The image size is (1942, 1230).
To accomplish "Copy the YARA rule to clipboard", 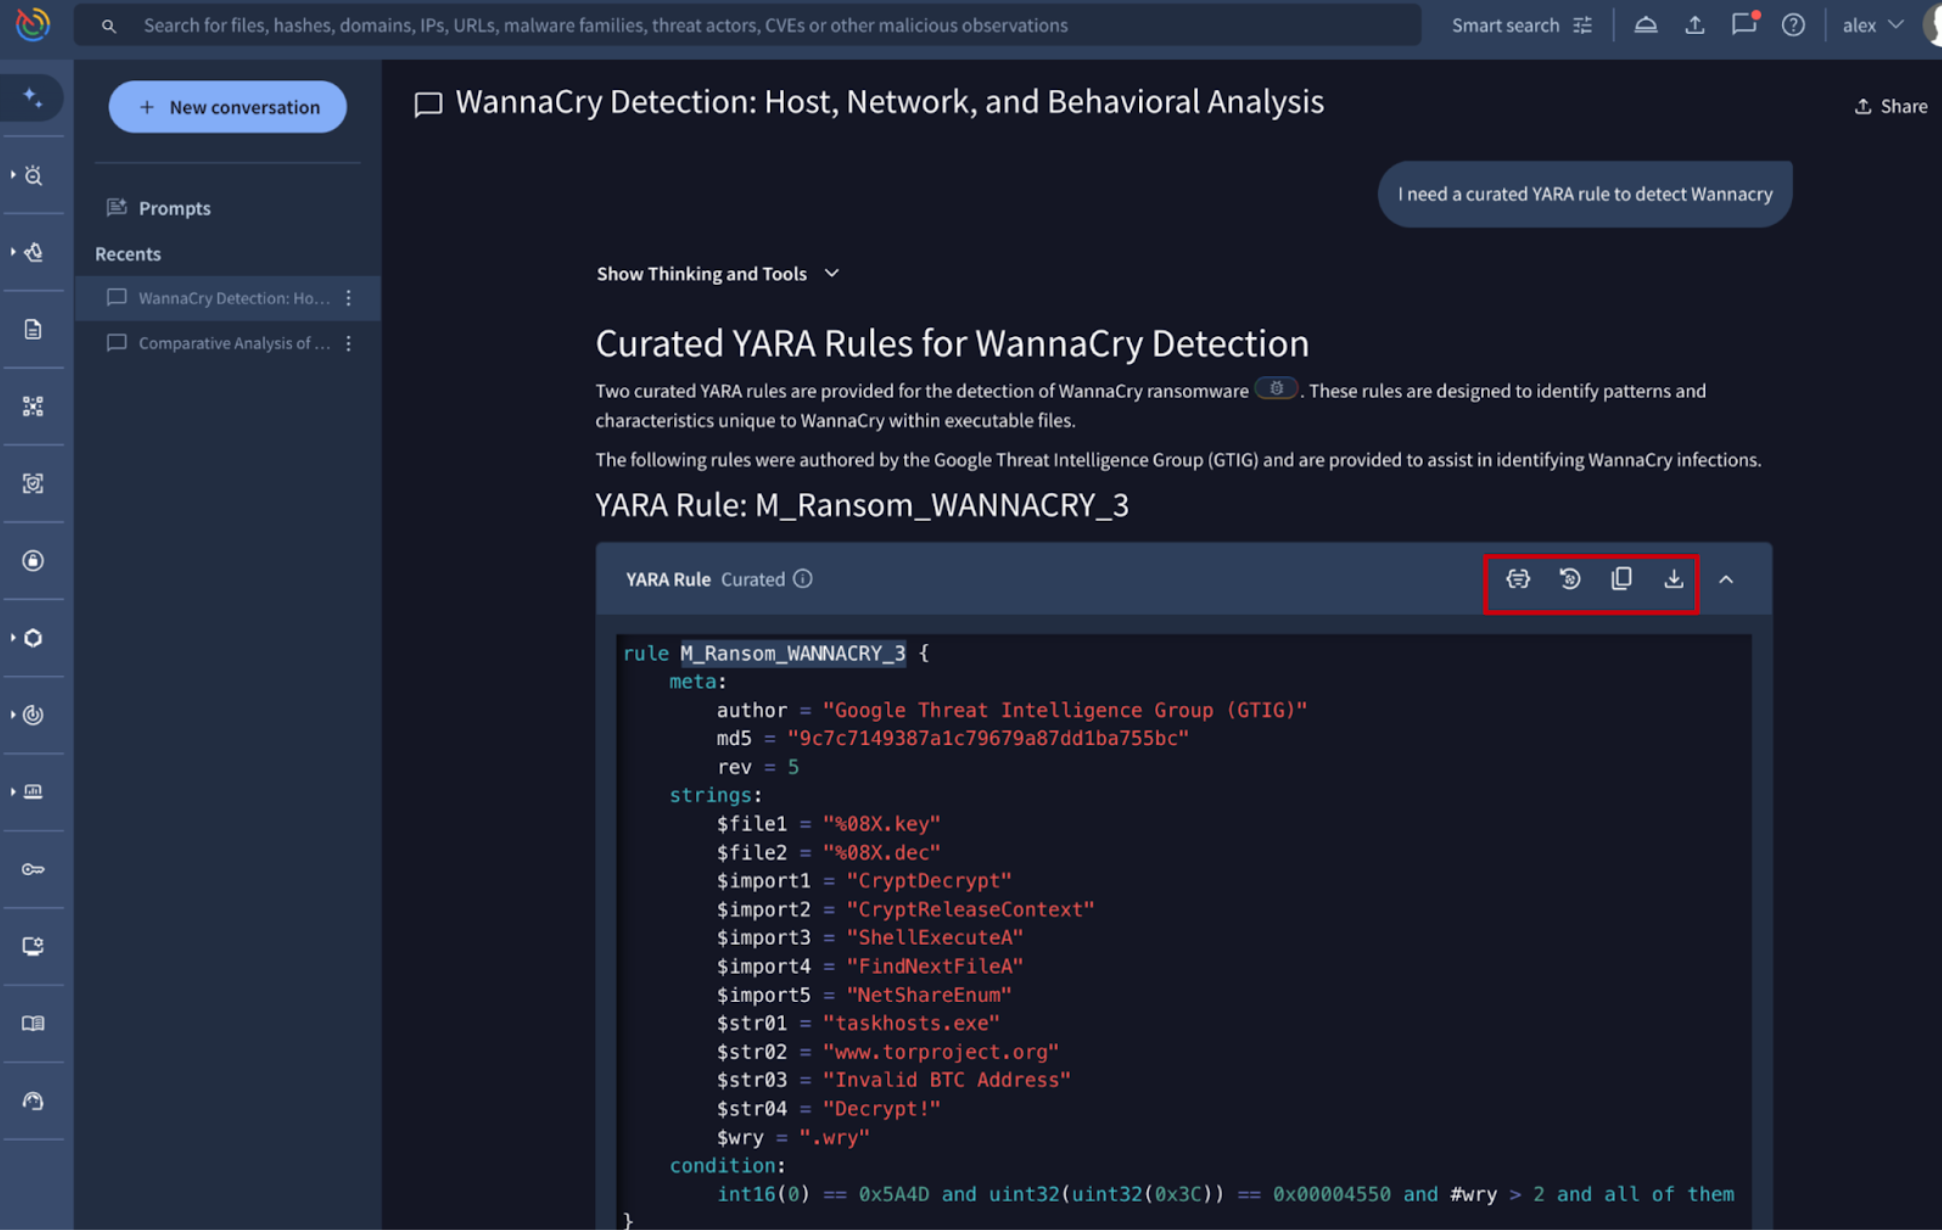I will pos(1621,579).
